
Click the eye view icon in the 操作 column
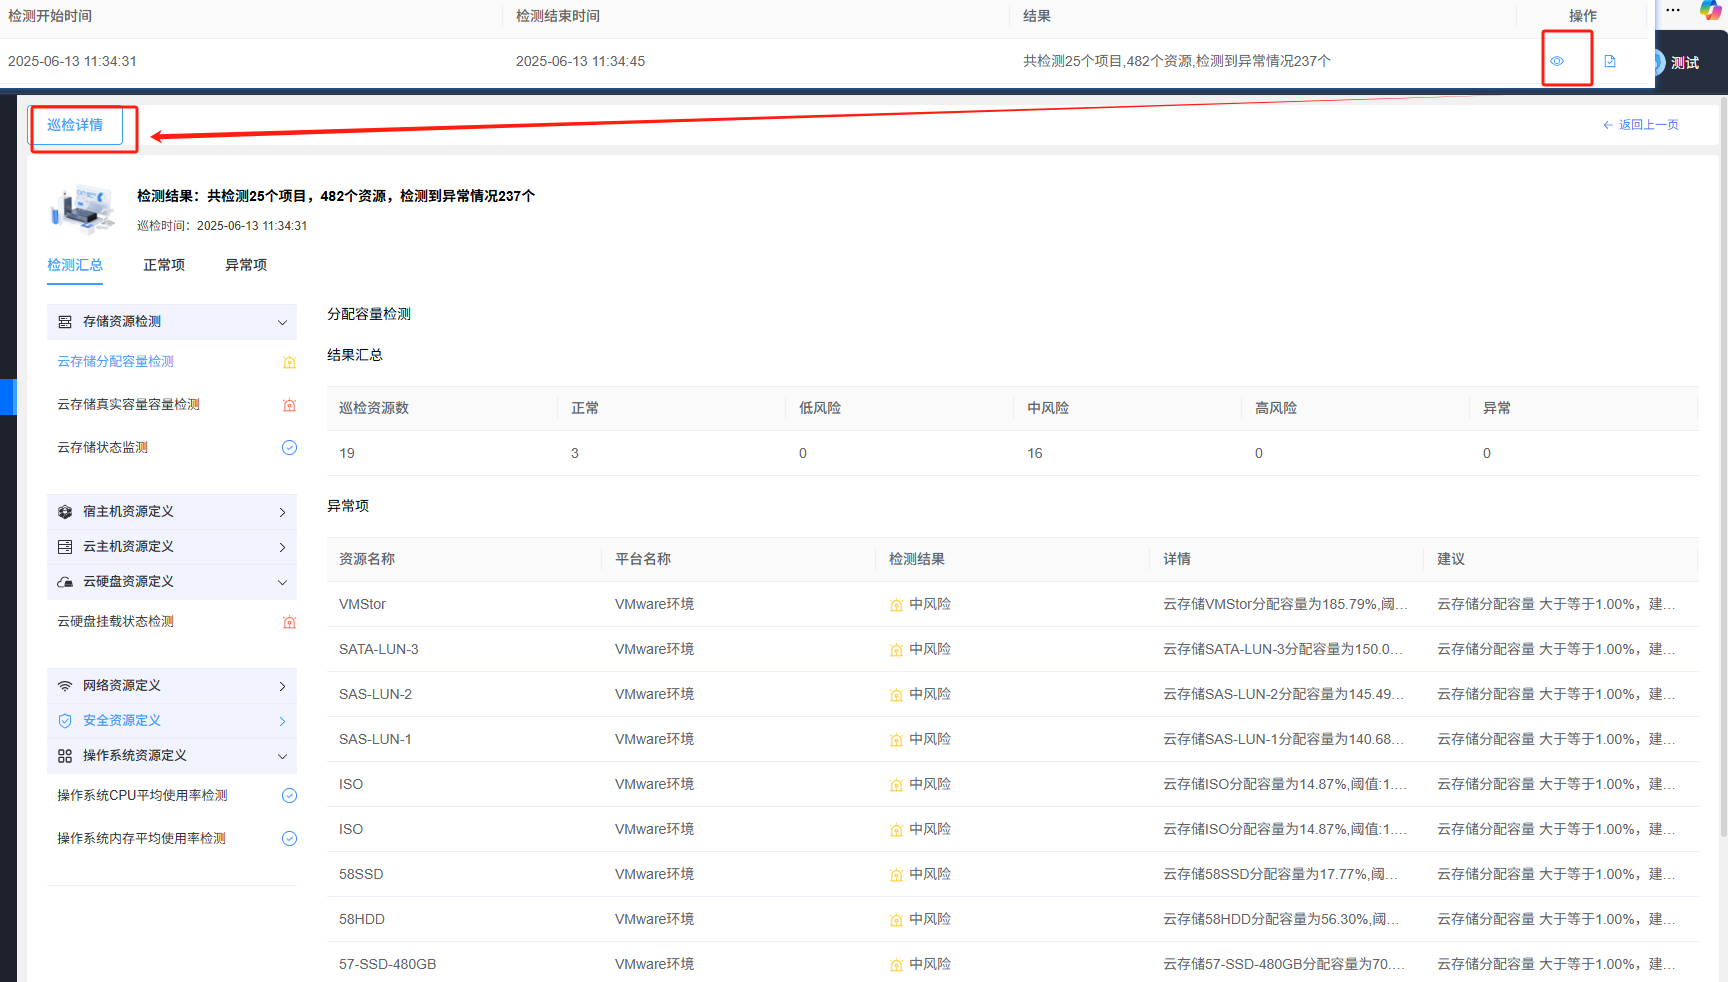point(1557,61)
